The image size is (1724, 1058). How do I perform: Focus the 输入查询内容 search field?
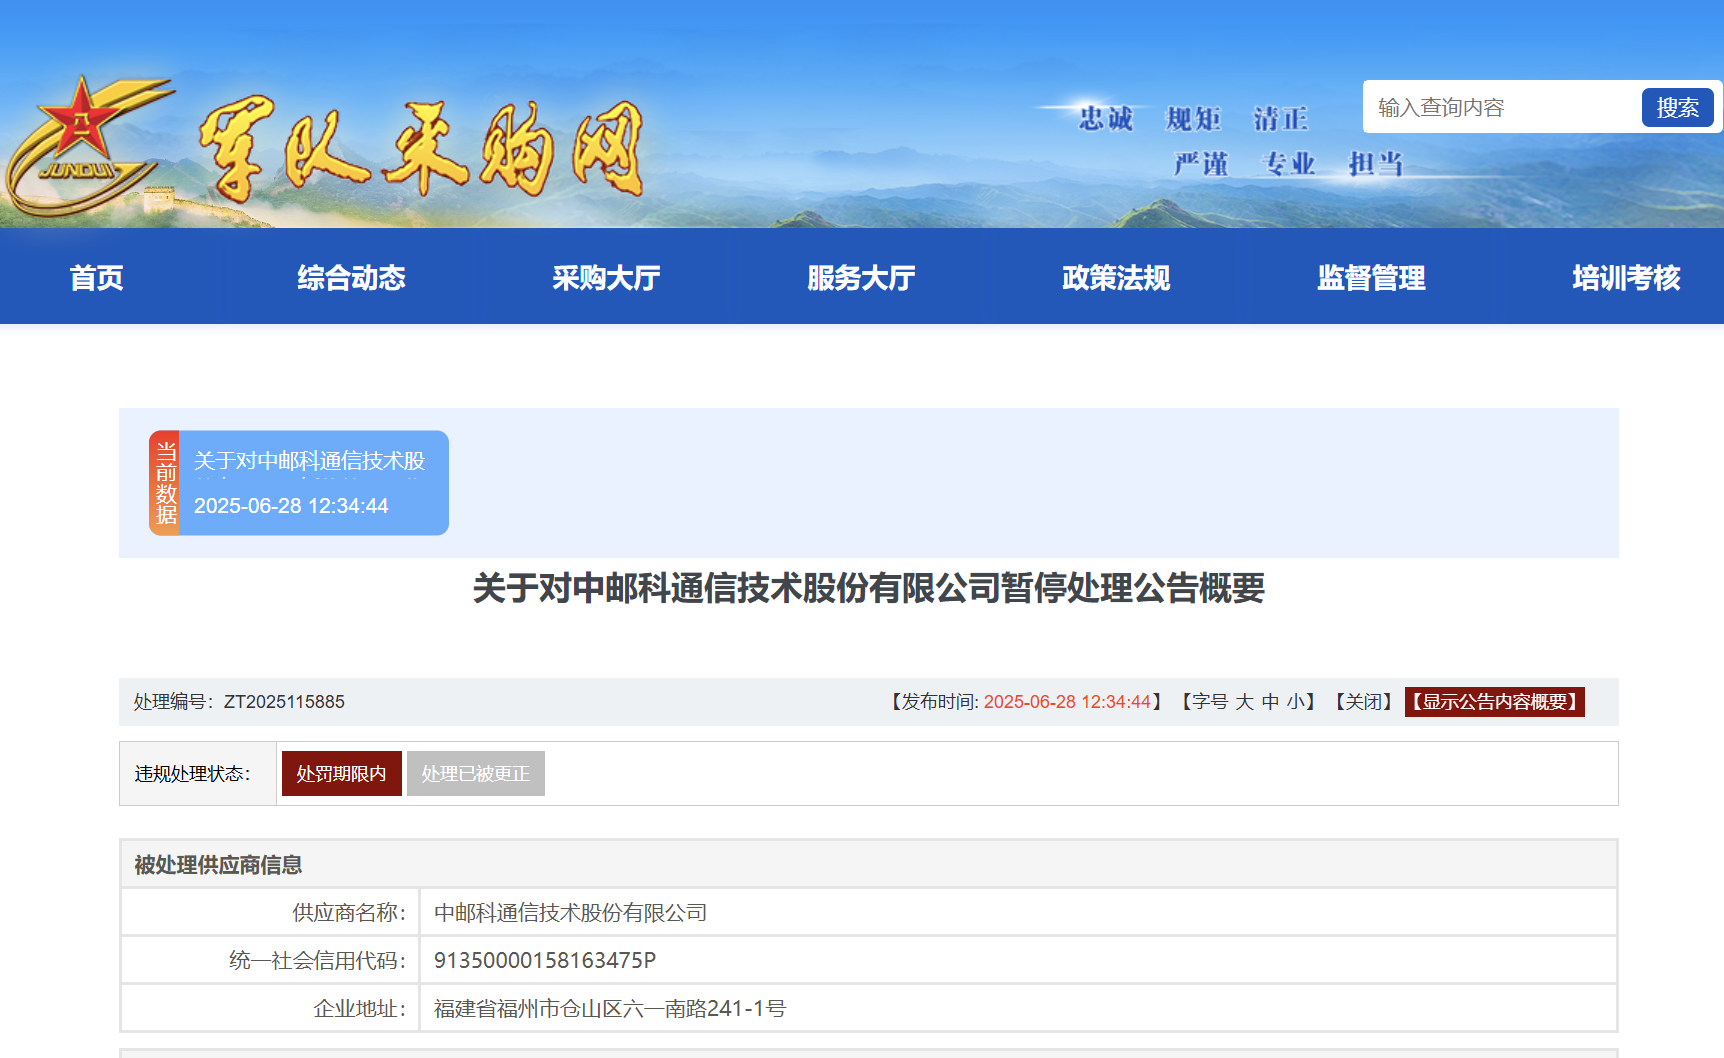point(1502,107)
